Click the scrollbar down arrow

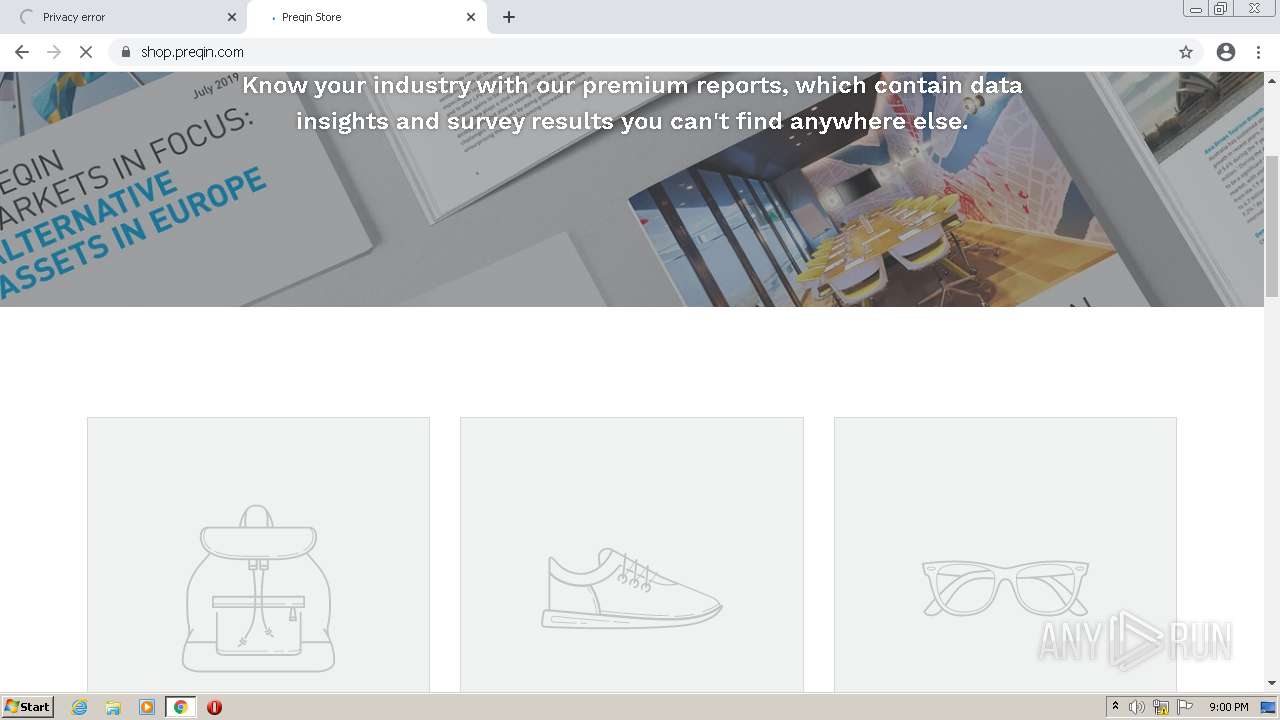point(1272,684)
